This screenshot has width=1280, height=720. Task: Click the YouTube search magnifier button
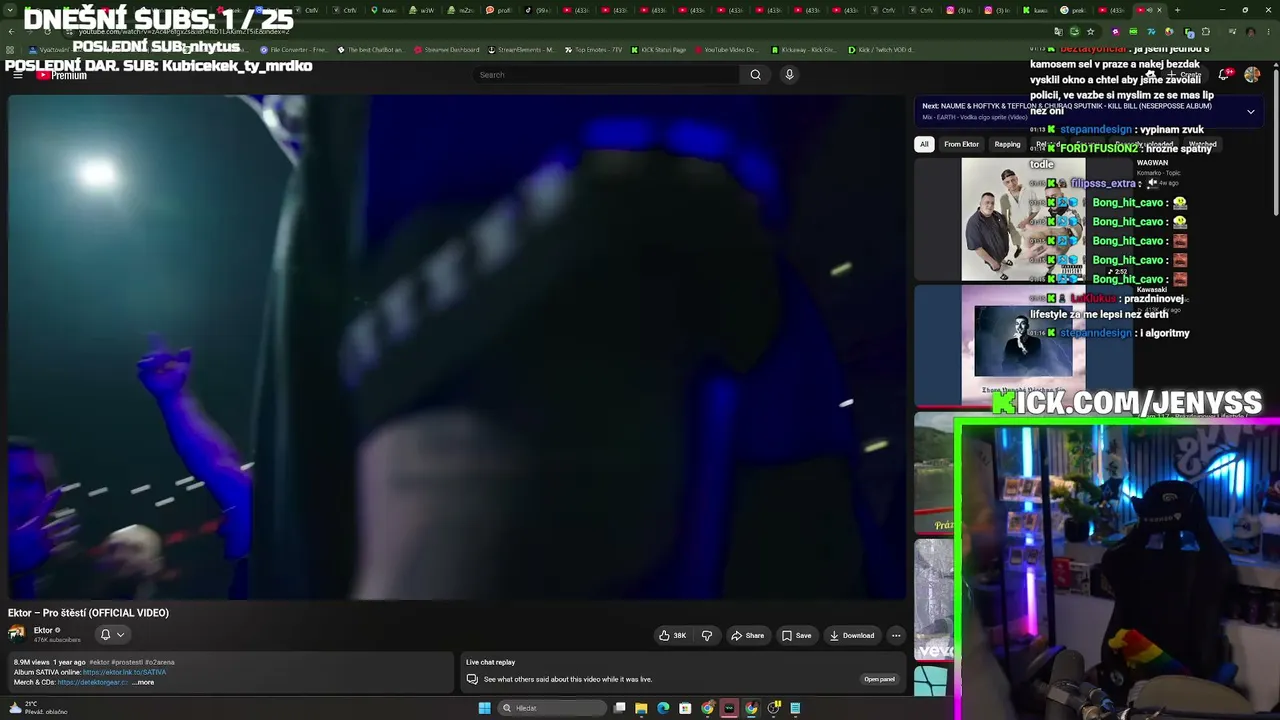[x=755, y=74]
